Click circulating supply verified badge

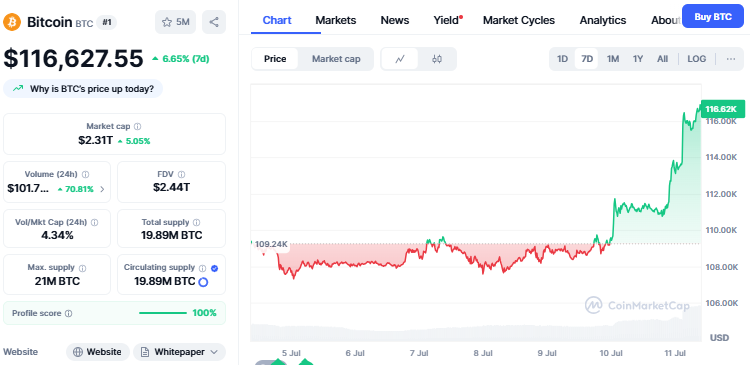tap(214, 268)
